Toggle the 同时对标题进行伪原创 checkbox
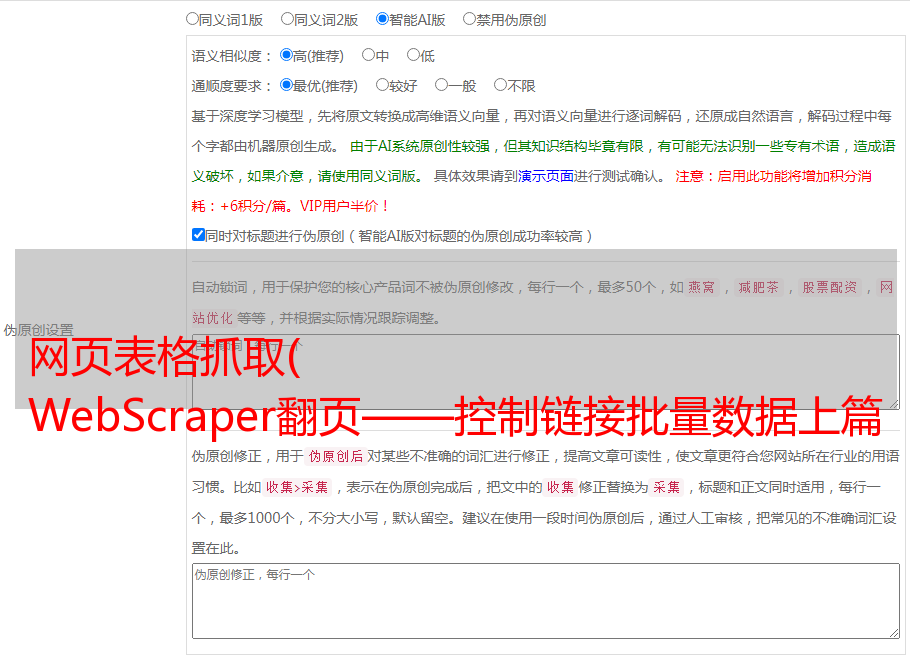The width and height of the screenshot is (911, 658). (x=198, y=235)
